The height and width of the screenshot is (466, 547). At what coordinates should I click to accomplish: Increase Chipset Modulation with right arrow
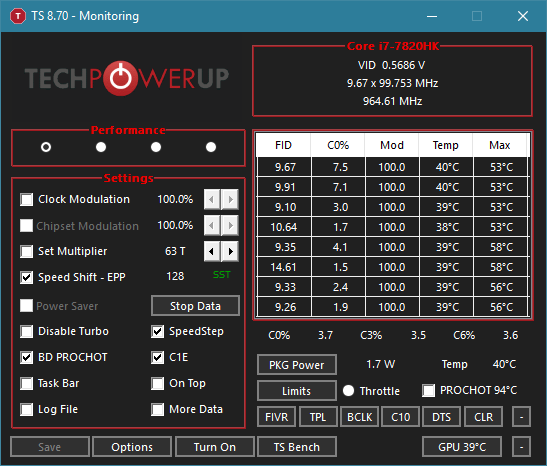(x=230, y=225)
